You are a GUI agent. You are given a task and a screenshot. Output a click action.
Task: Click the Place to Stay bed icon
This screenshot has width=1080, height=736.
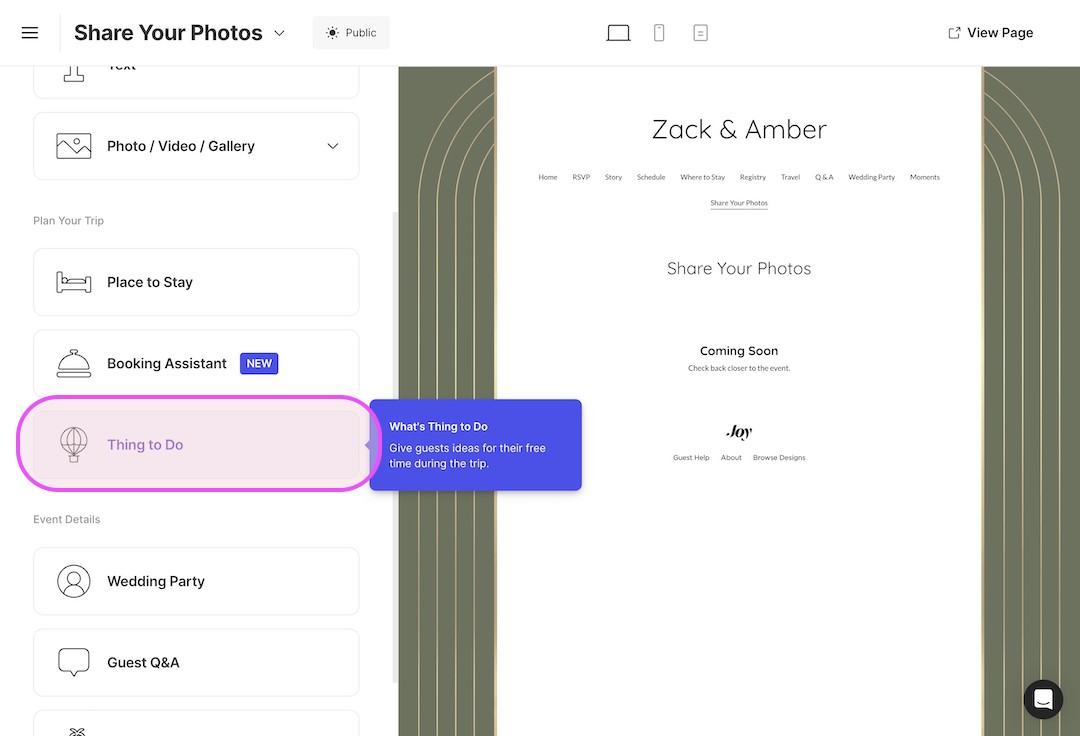tap(73, 282)
